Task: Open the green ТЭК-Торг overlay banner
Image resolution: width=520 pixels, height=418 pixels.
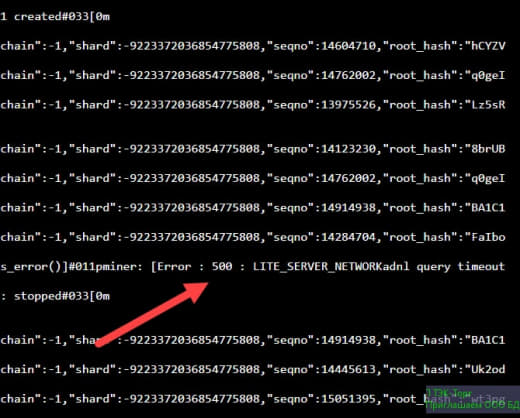Action: (473, 399)
